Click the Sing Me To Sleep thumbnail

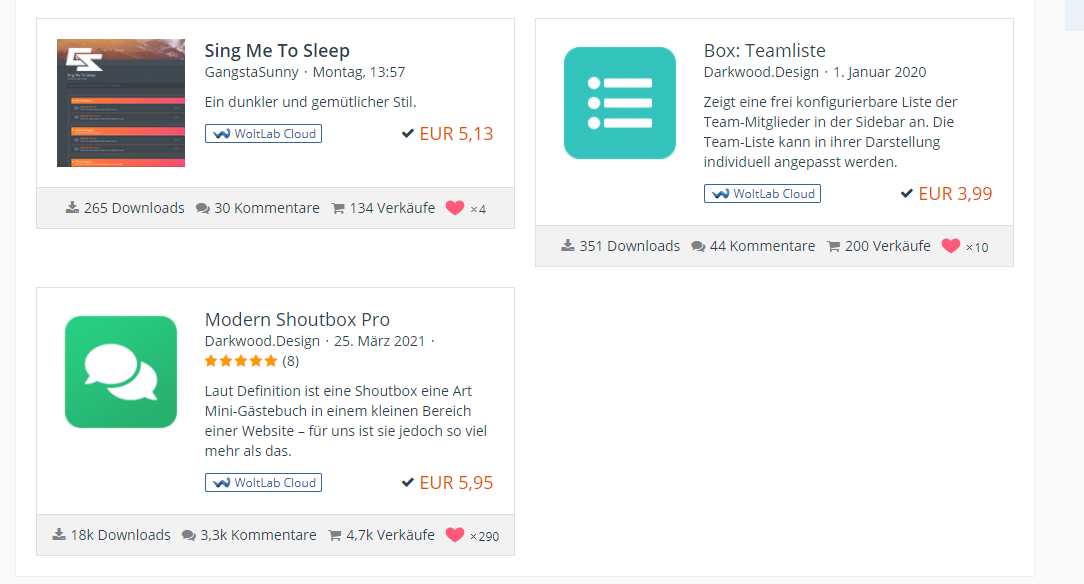(121, 103)
